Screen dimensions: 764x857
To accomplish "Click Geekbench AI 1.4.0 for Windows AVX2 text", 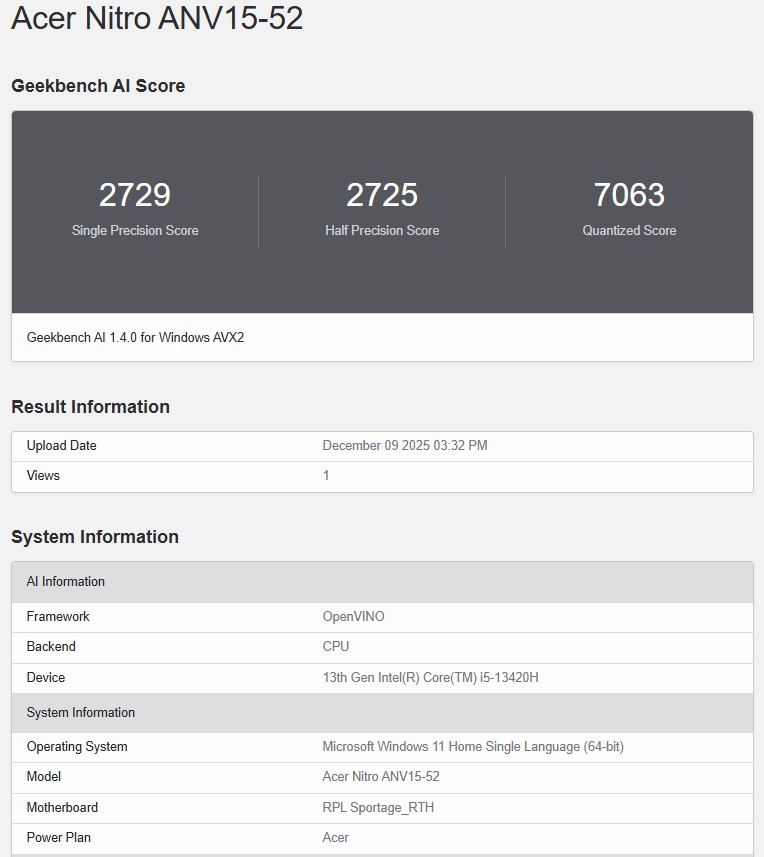I will pyautogui.click(x=135, y=337).
